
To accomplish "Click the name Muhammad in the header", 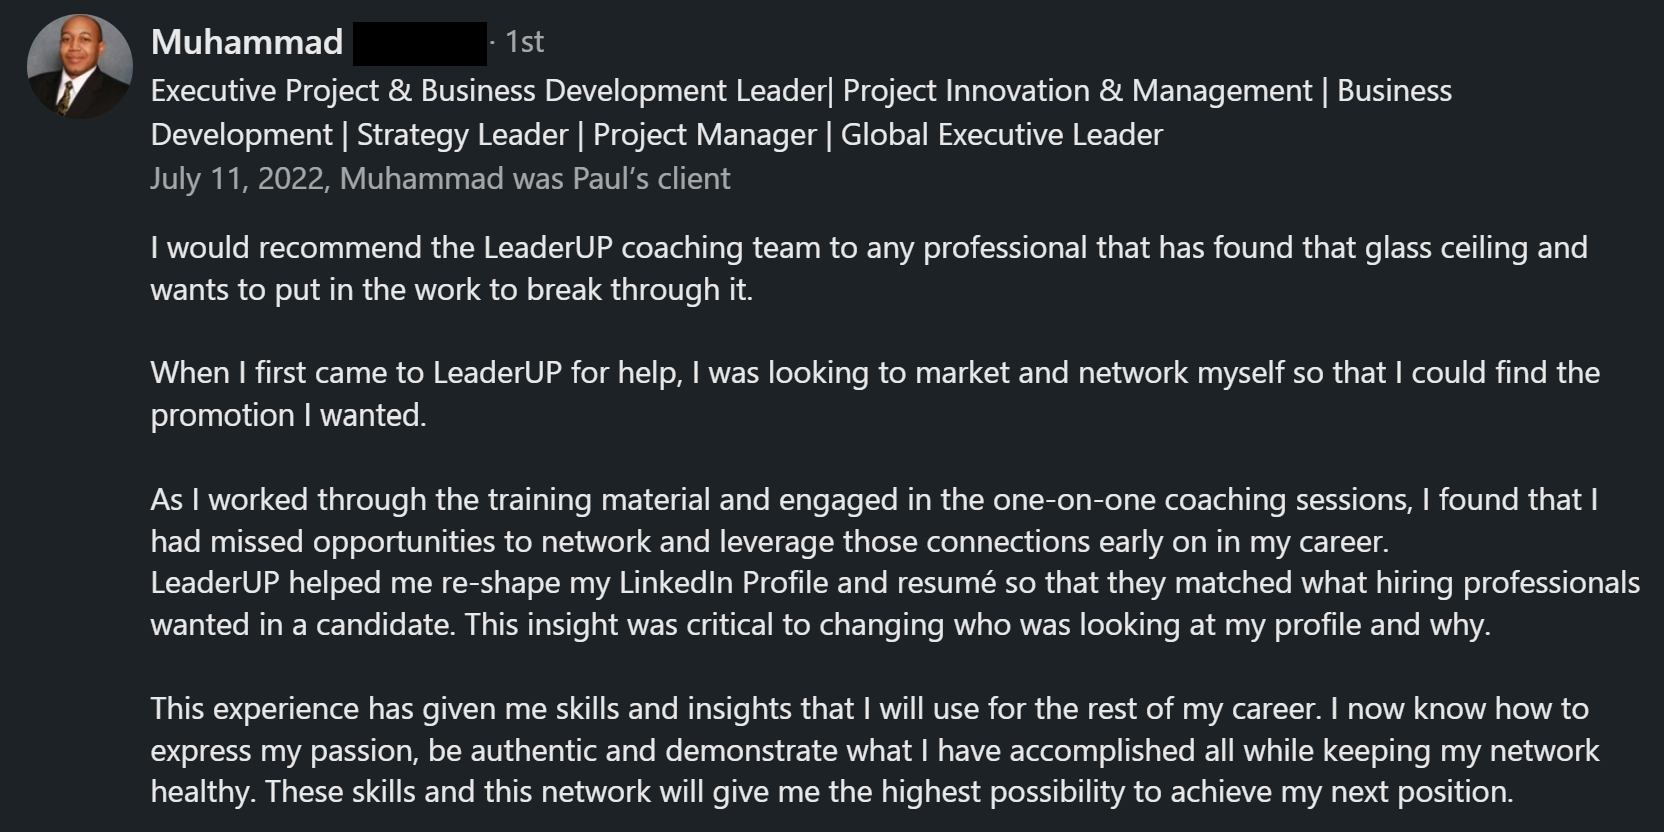I will (247, 42).
